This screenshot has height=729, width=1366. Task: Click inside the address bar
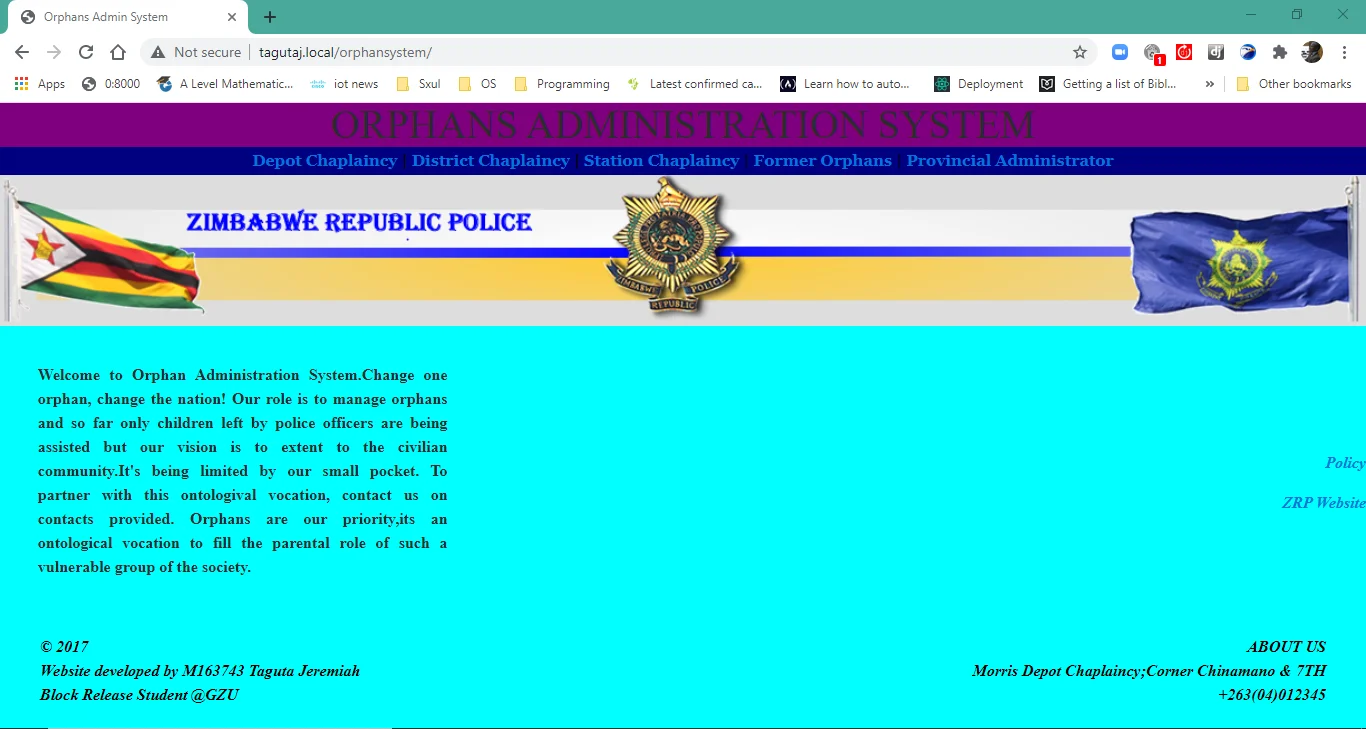tap(500, 52)
